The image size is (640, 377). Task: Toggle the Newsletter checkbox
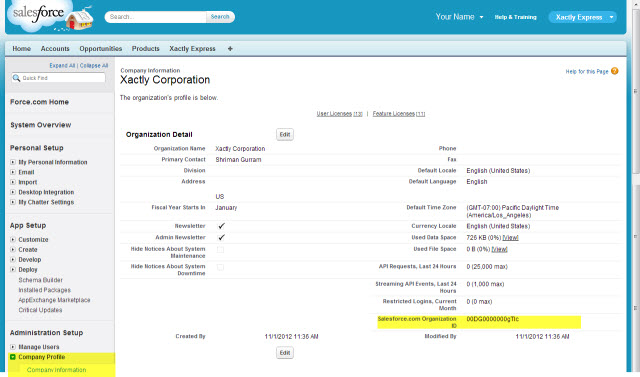221,226
